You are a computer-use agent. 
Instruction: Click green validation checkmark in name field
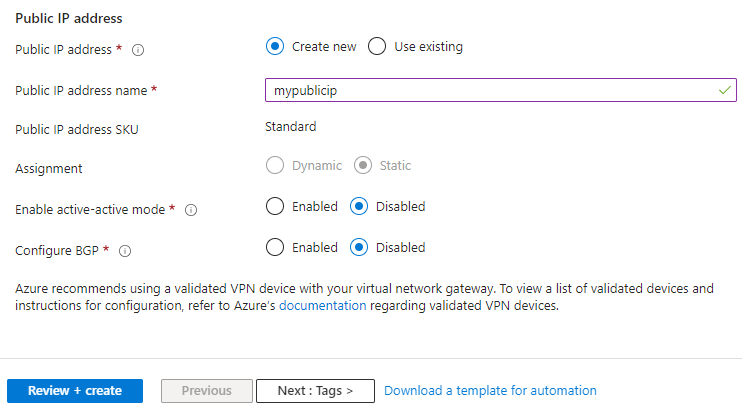[725, 90]
